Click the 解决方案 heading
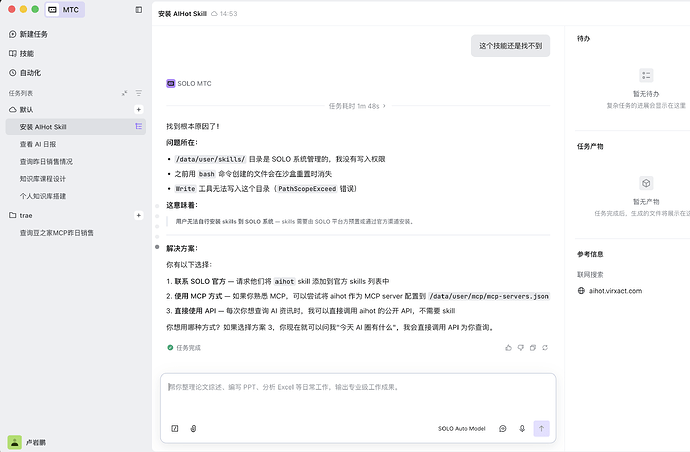This screenshot has width=690, height=452. coord(182,249)
